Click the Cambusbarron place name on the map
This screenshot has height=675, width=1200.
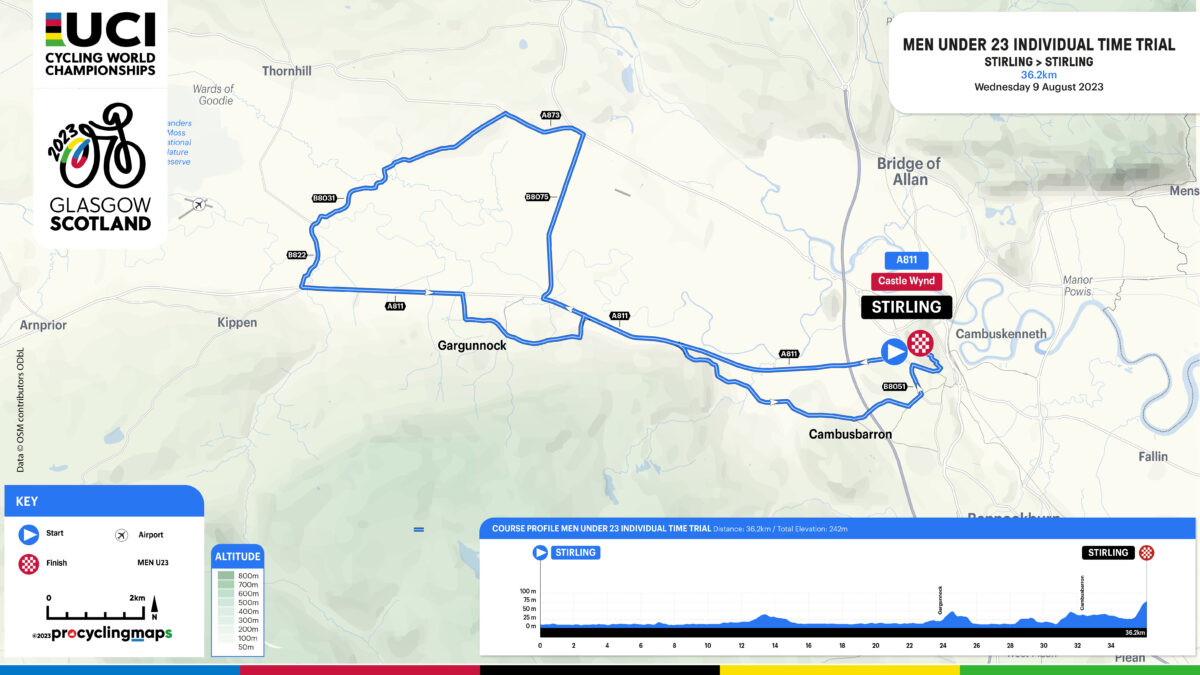[x=850, y=434]
